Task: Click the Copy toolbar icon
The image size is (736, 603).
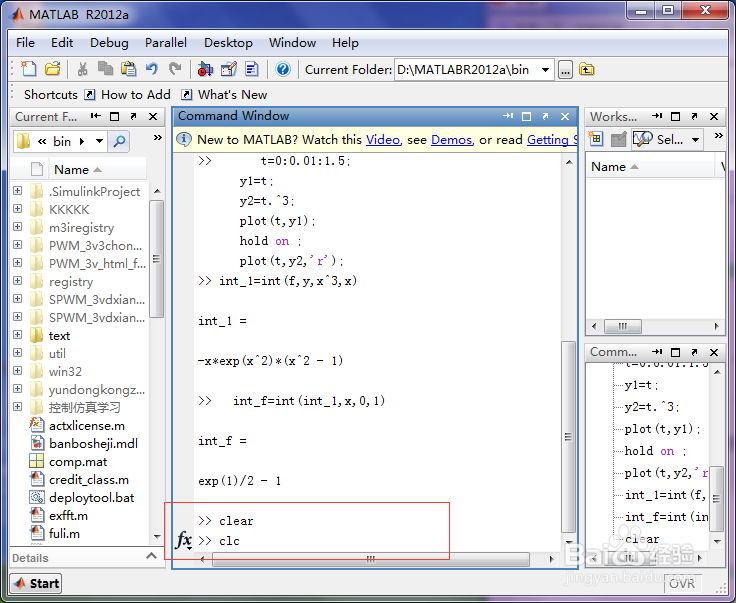Action: pos(105,69)
